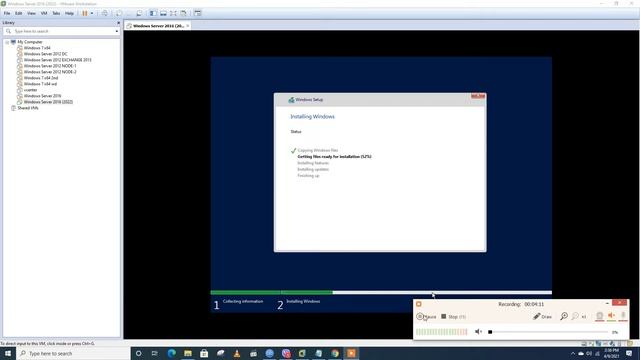Image resolution: width=640 pixels, height=360 pixels.
Task: Open Cortana from the taskbar
Action: pos(138,353)
